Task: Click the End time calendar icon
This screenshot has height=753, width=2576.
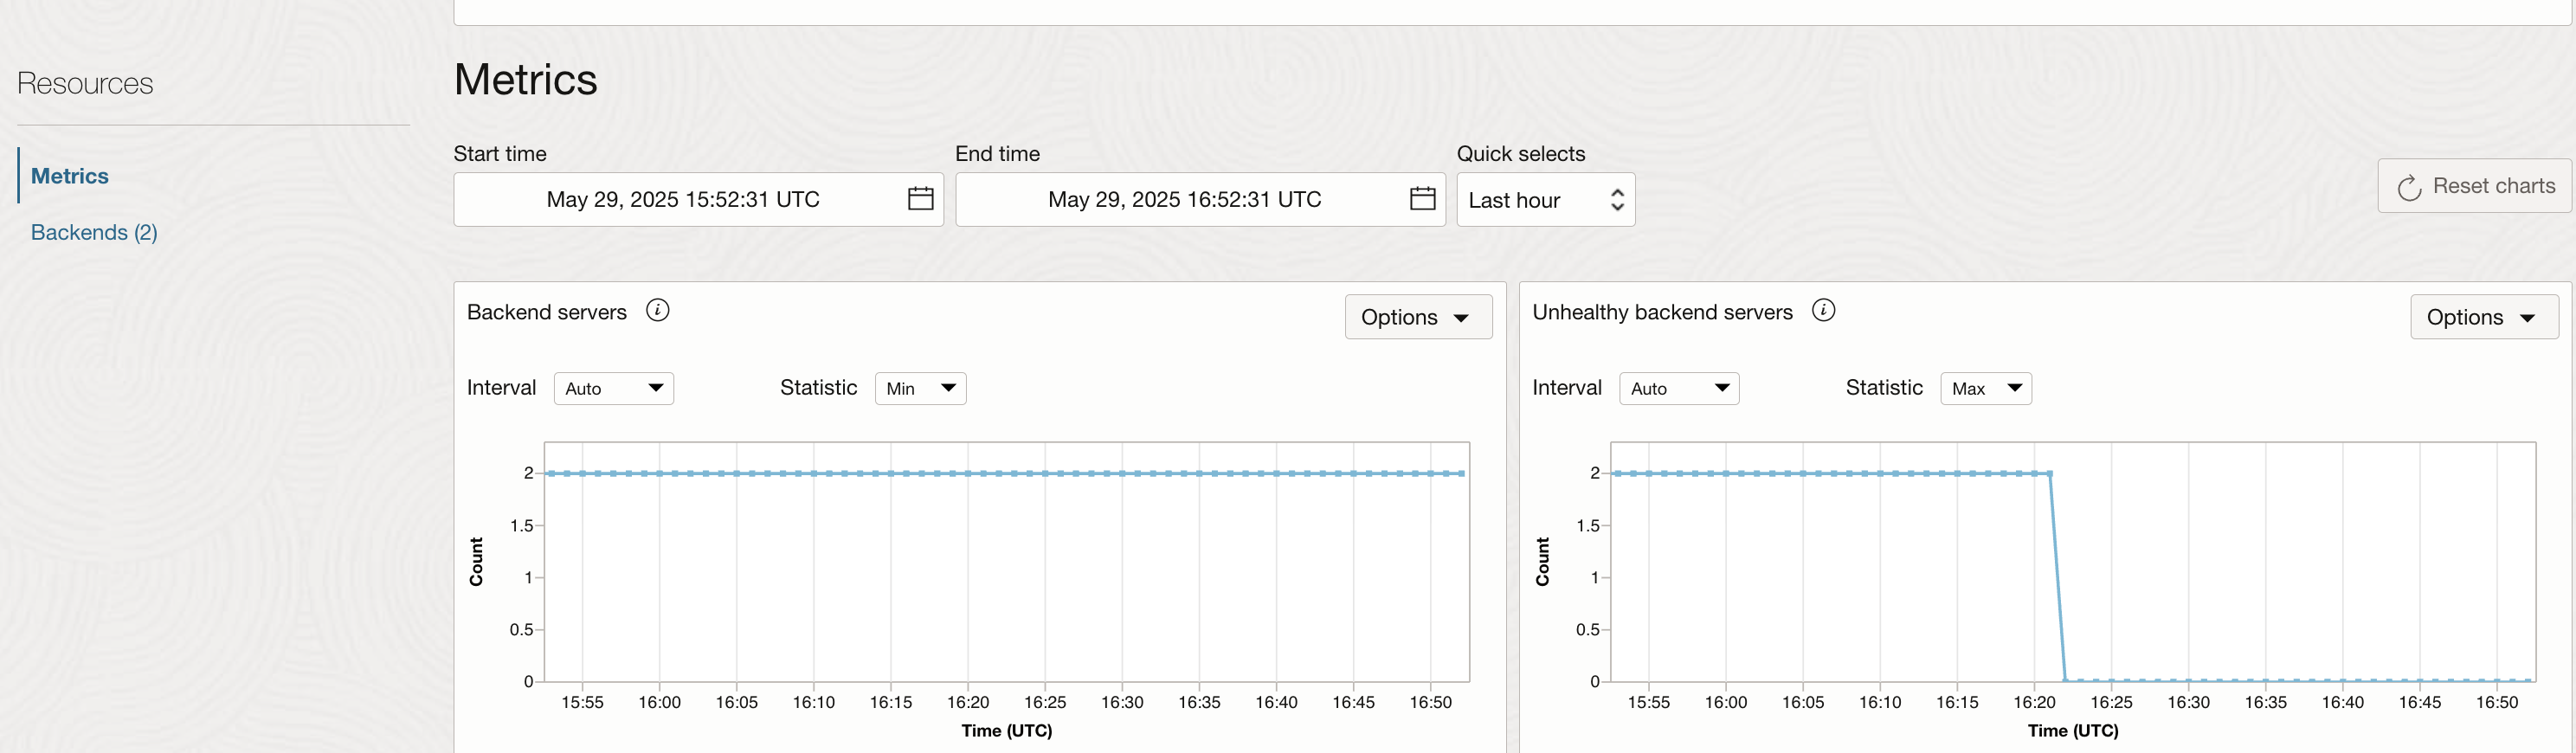Action: point(1422,199)
